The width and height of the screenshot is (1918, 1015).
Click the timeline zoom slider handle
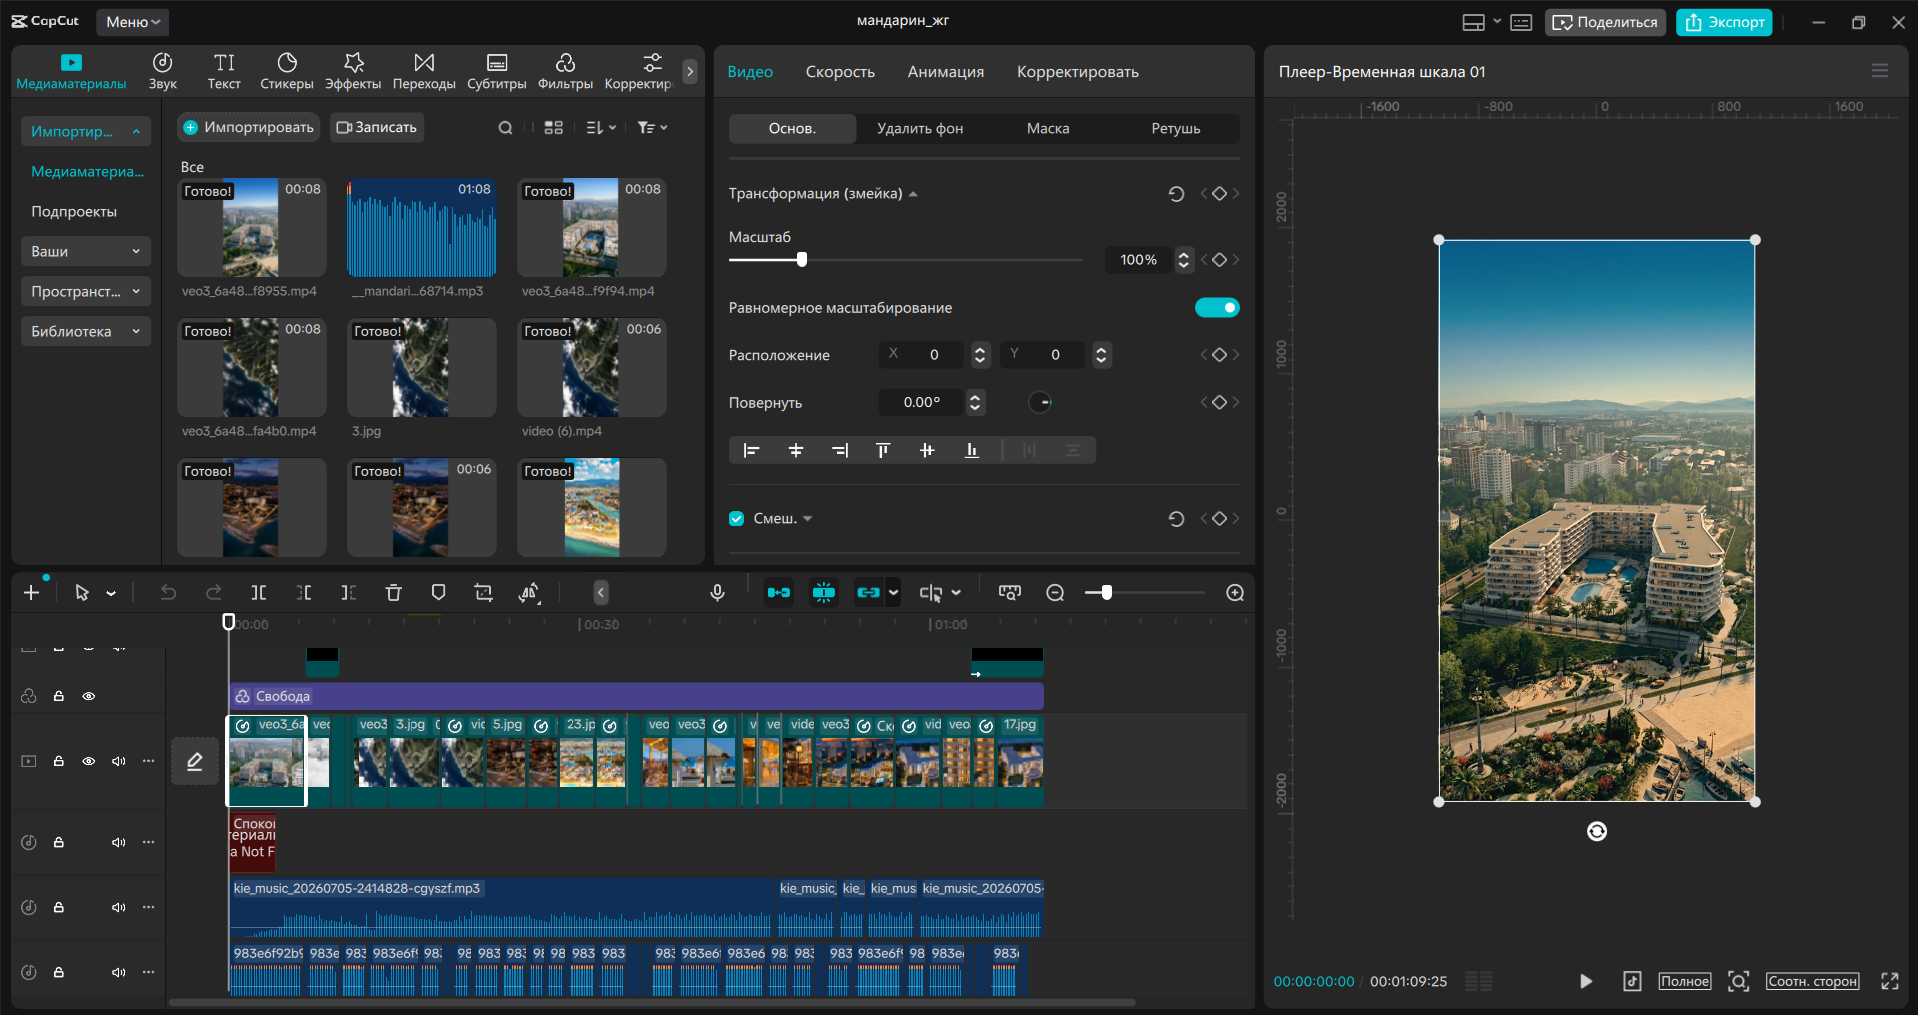1106,593
